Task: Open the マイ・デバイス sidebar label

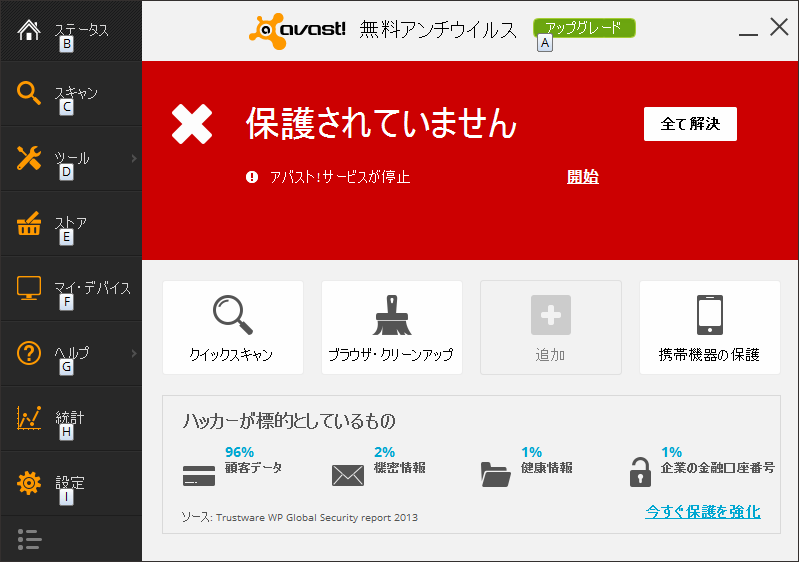Action: 93,288
